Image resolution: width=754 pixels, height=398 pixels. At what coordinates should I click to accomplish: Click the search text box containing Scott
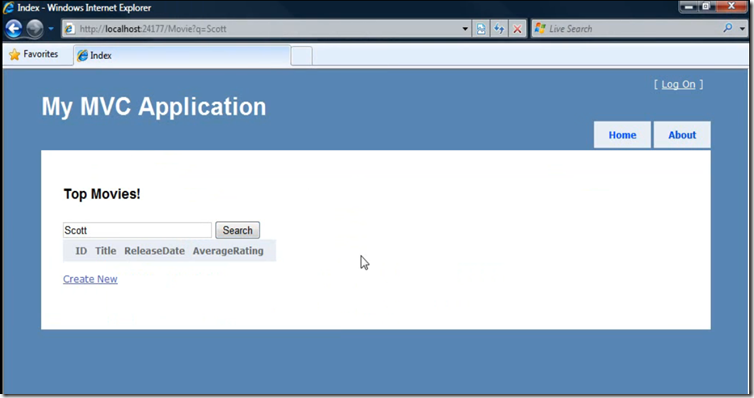point(137,230)
